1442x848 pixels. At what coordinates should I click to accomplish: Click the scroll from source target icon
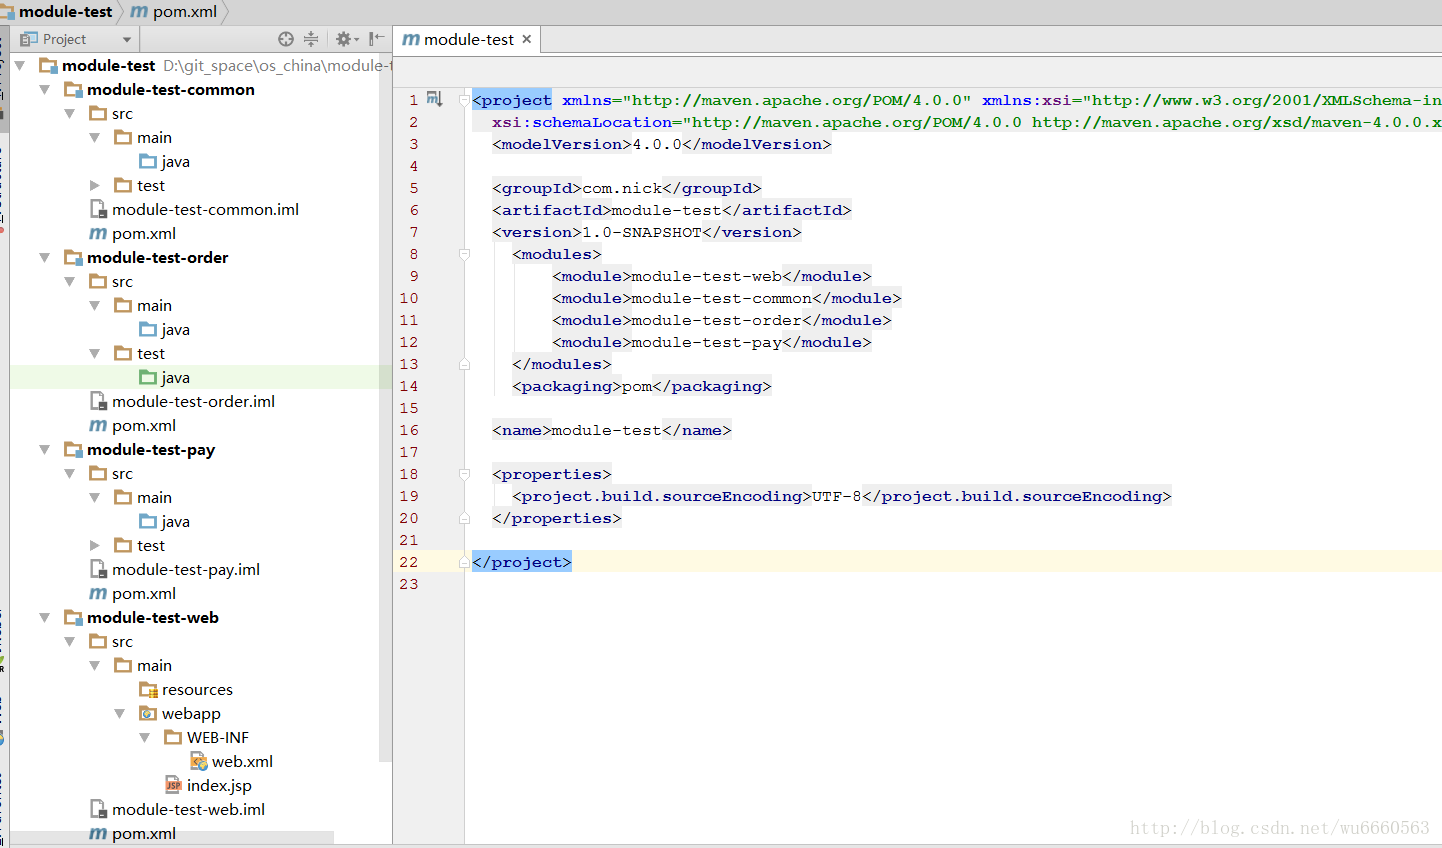(x=286, y=39)
